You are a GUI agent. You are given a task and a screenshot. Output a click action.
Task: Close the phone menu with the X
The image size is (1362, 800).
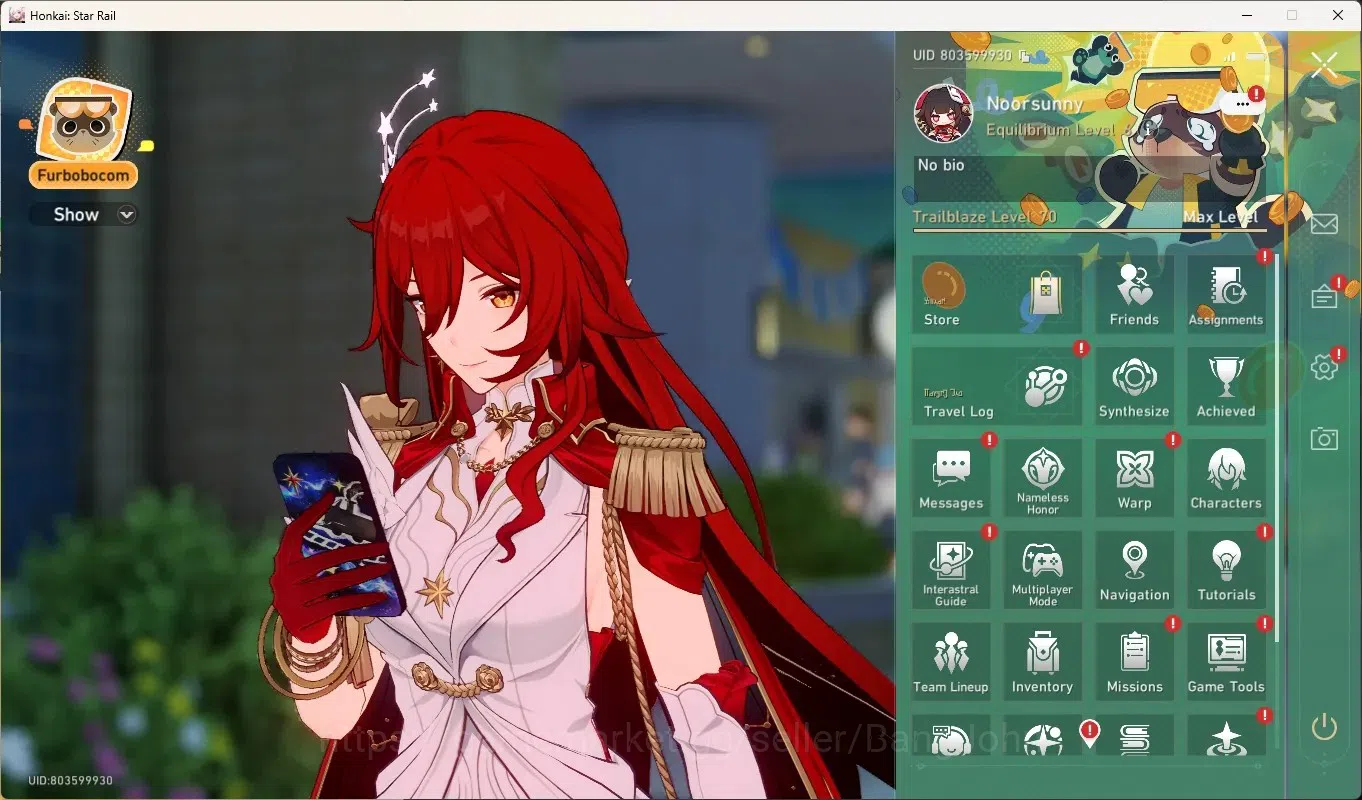pyautogui.click(x=1324, y=66)
